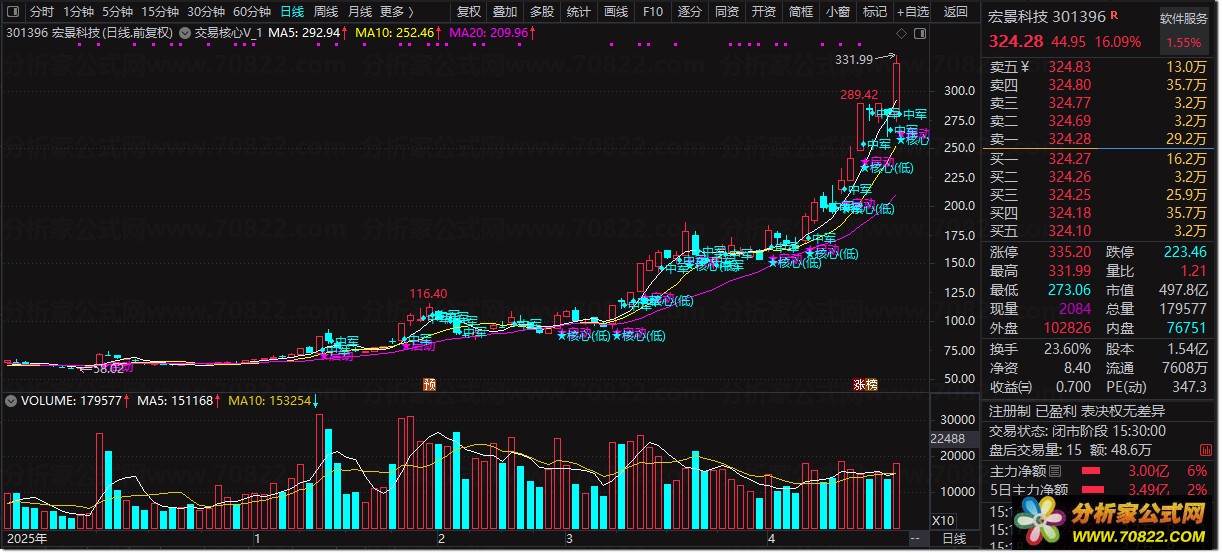Click the 5日主力净额 3.49亿 row
The height and width of the screenshot is (553, 1222).
click(x=1100, y=490)
